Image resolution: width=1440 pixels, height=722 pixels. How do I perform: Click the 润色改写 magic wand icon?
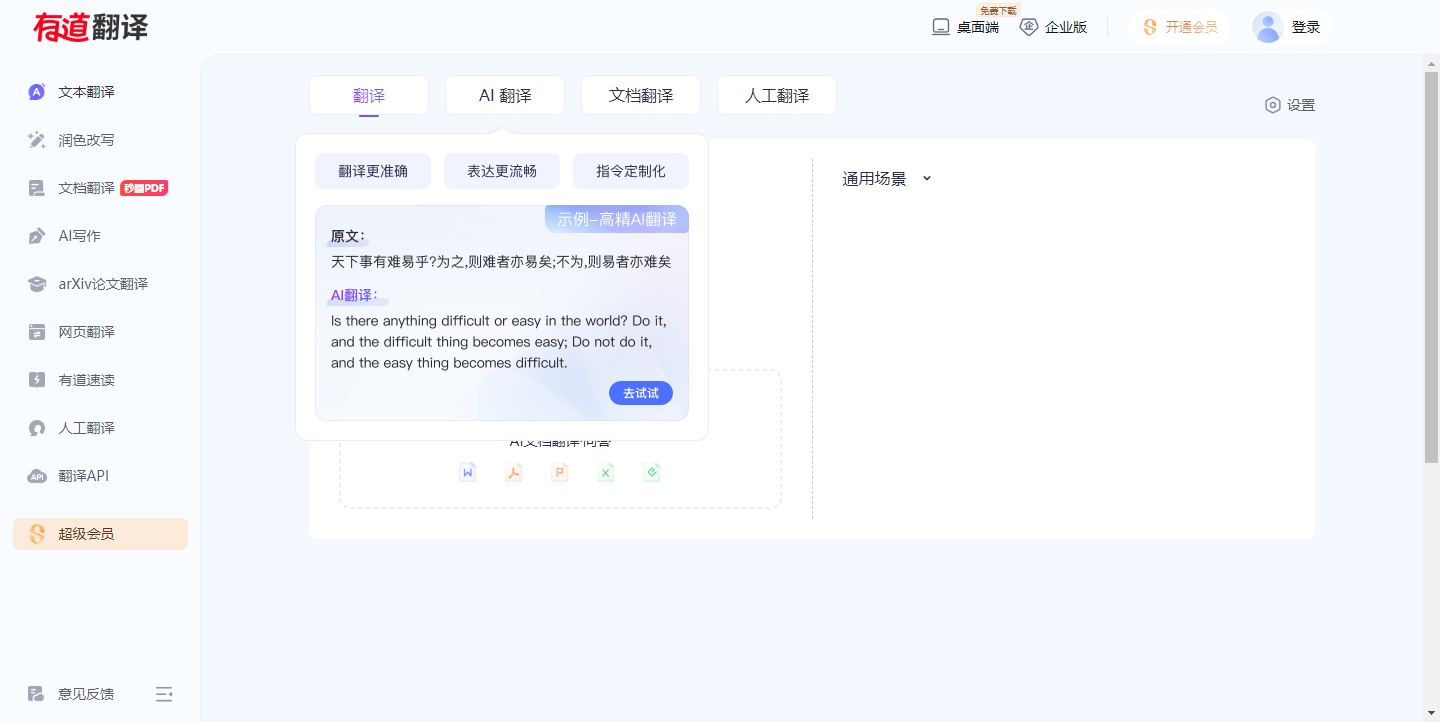click(37, 140)
